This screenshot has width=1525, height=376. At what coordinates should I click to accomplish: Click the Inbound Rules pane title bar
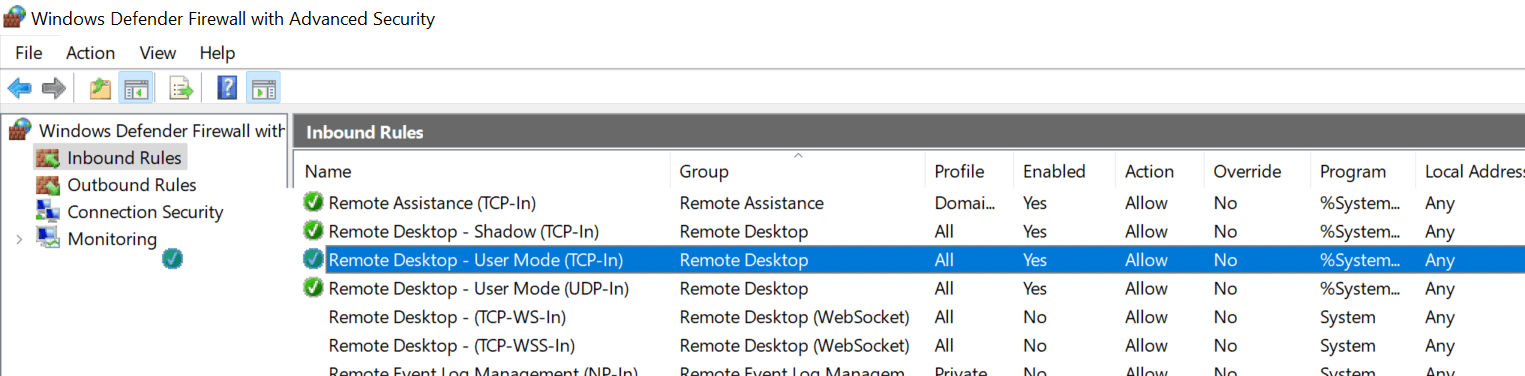pos(910,132)
